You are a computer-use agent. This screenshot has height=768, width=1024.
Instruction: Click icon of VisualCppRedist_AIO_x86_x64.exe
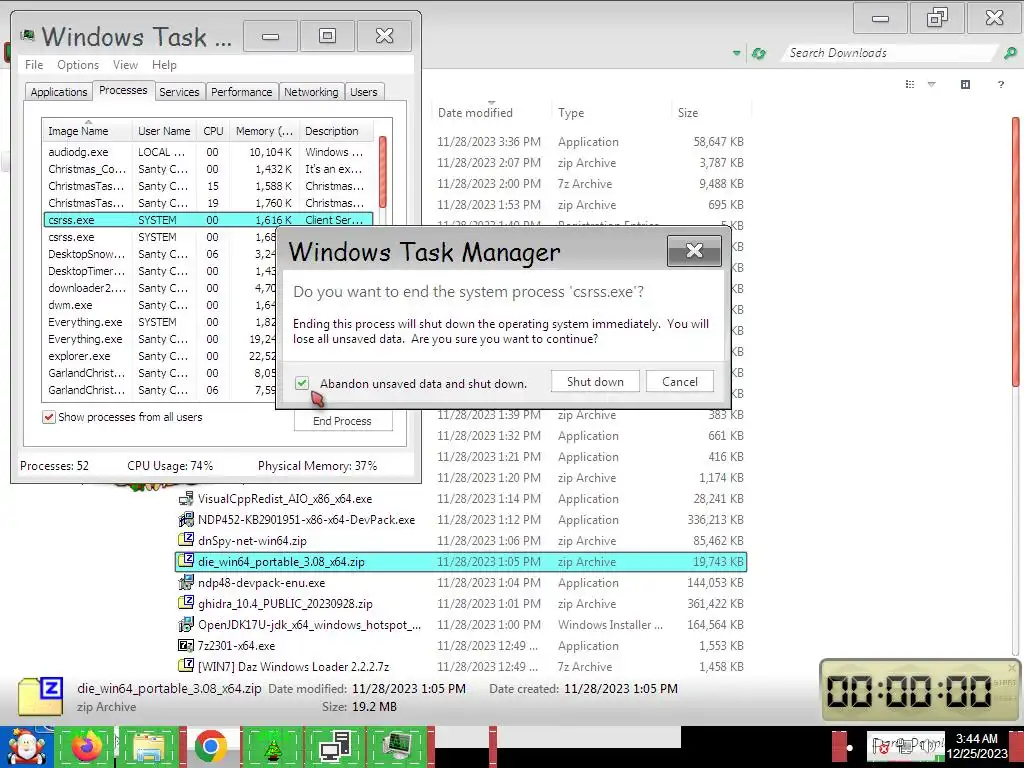[186, 498]
